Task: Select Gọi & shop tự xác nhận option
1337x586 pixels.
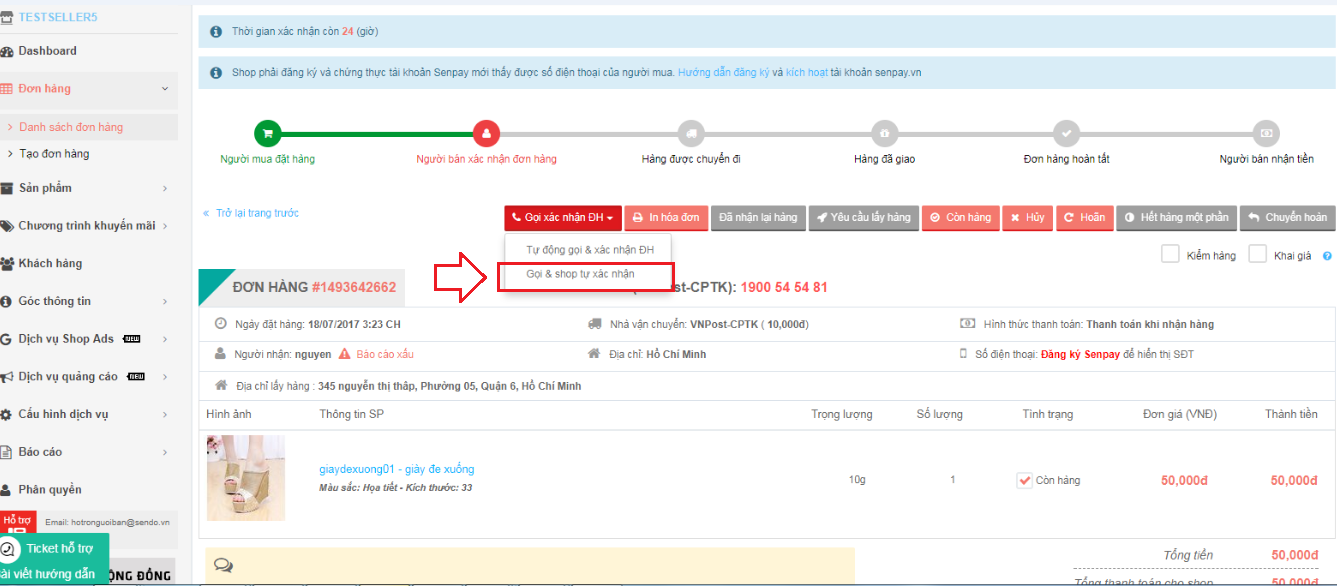Action: tap(580, 274)
